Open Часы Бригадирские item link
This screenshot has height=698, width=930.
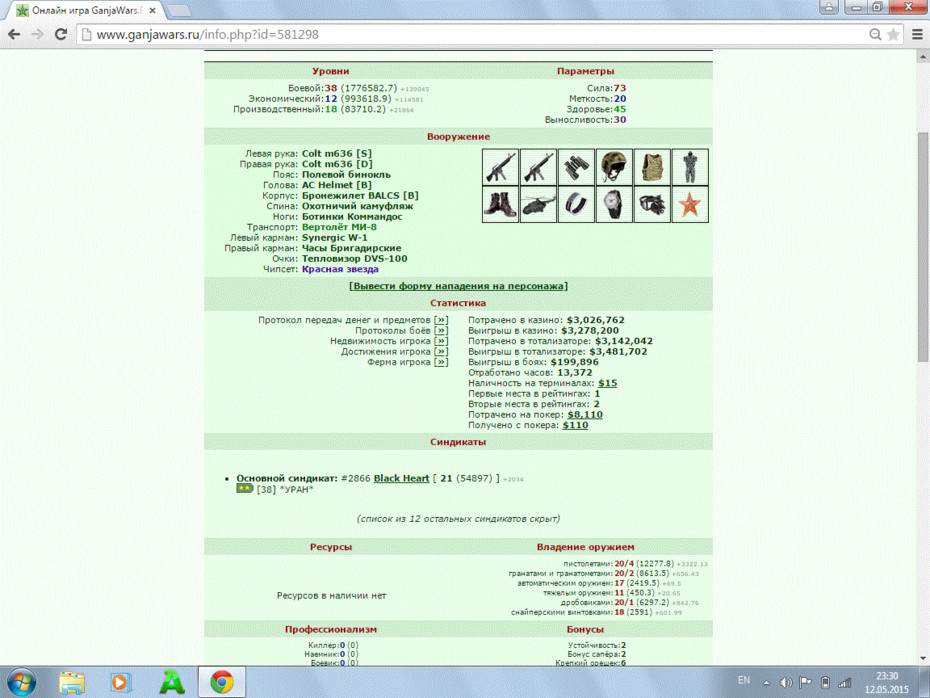[x=352, y=248]
